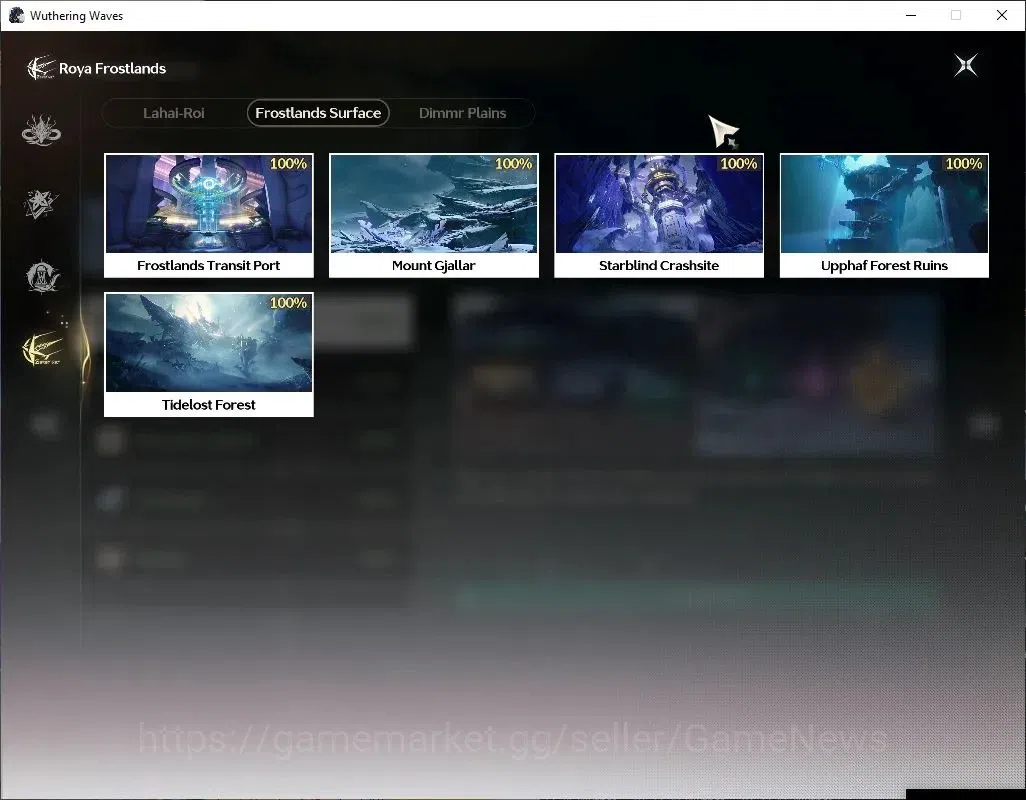
Task: Select the Starblind Crashsite card
Action: [x=659, y=215]
